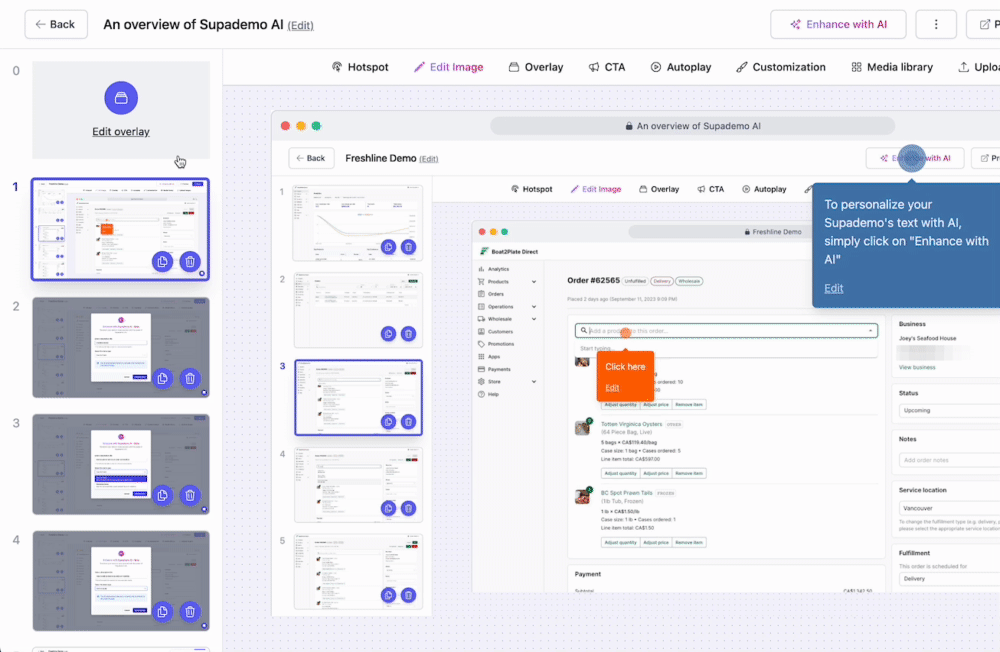This screenshot has height=652, width=1000.
Task: Duplicate slide 1 in the left sidebar
Action: [x=163, y=262]
